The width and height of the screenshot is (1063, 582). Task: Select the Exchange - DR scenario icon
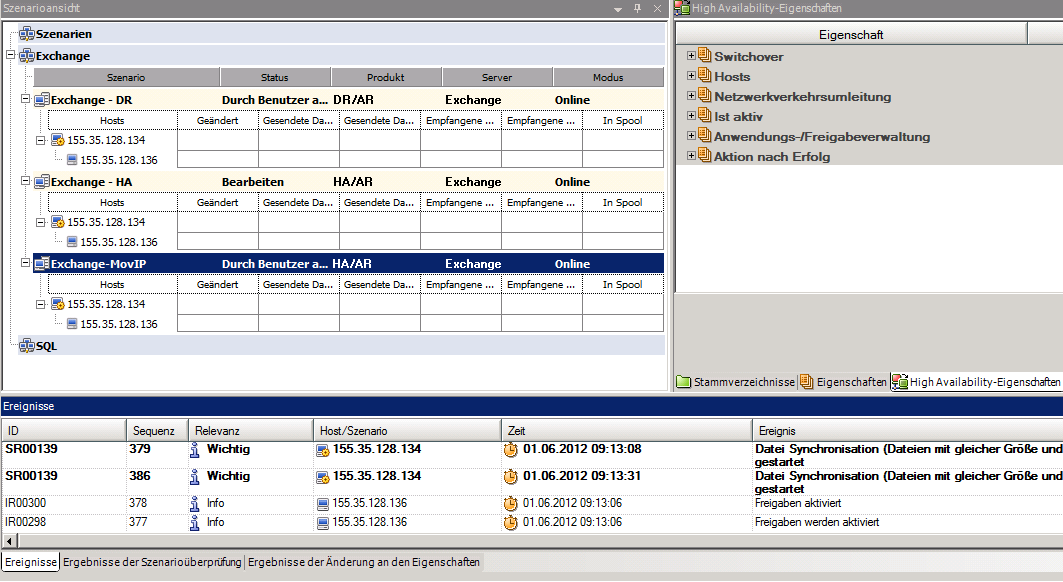tap(41, 100)
